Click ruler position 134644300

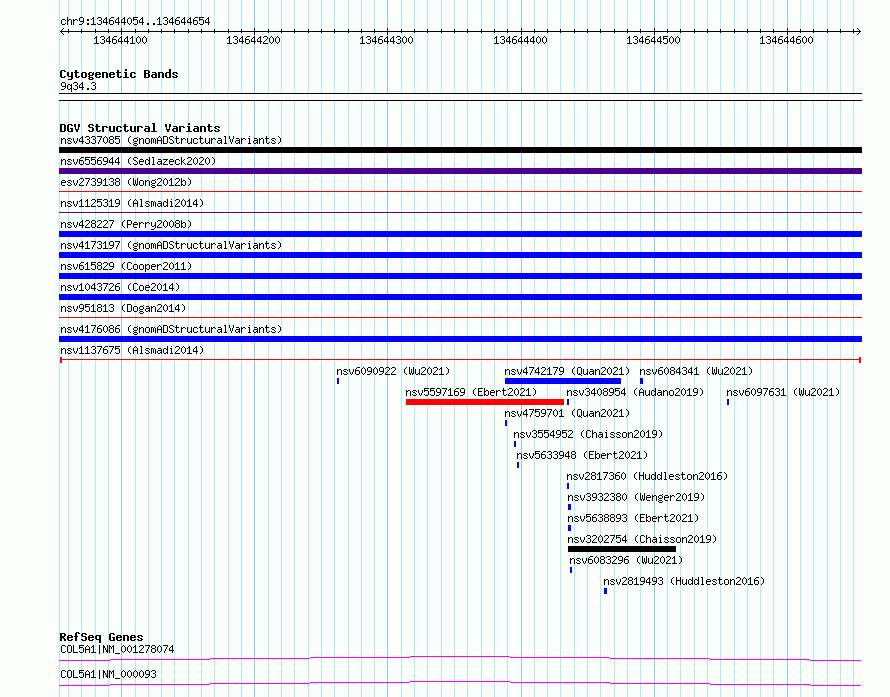point(387,40)
